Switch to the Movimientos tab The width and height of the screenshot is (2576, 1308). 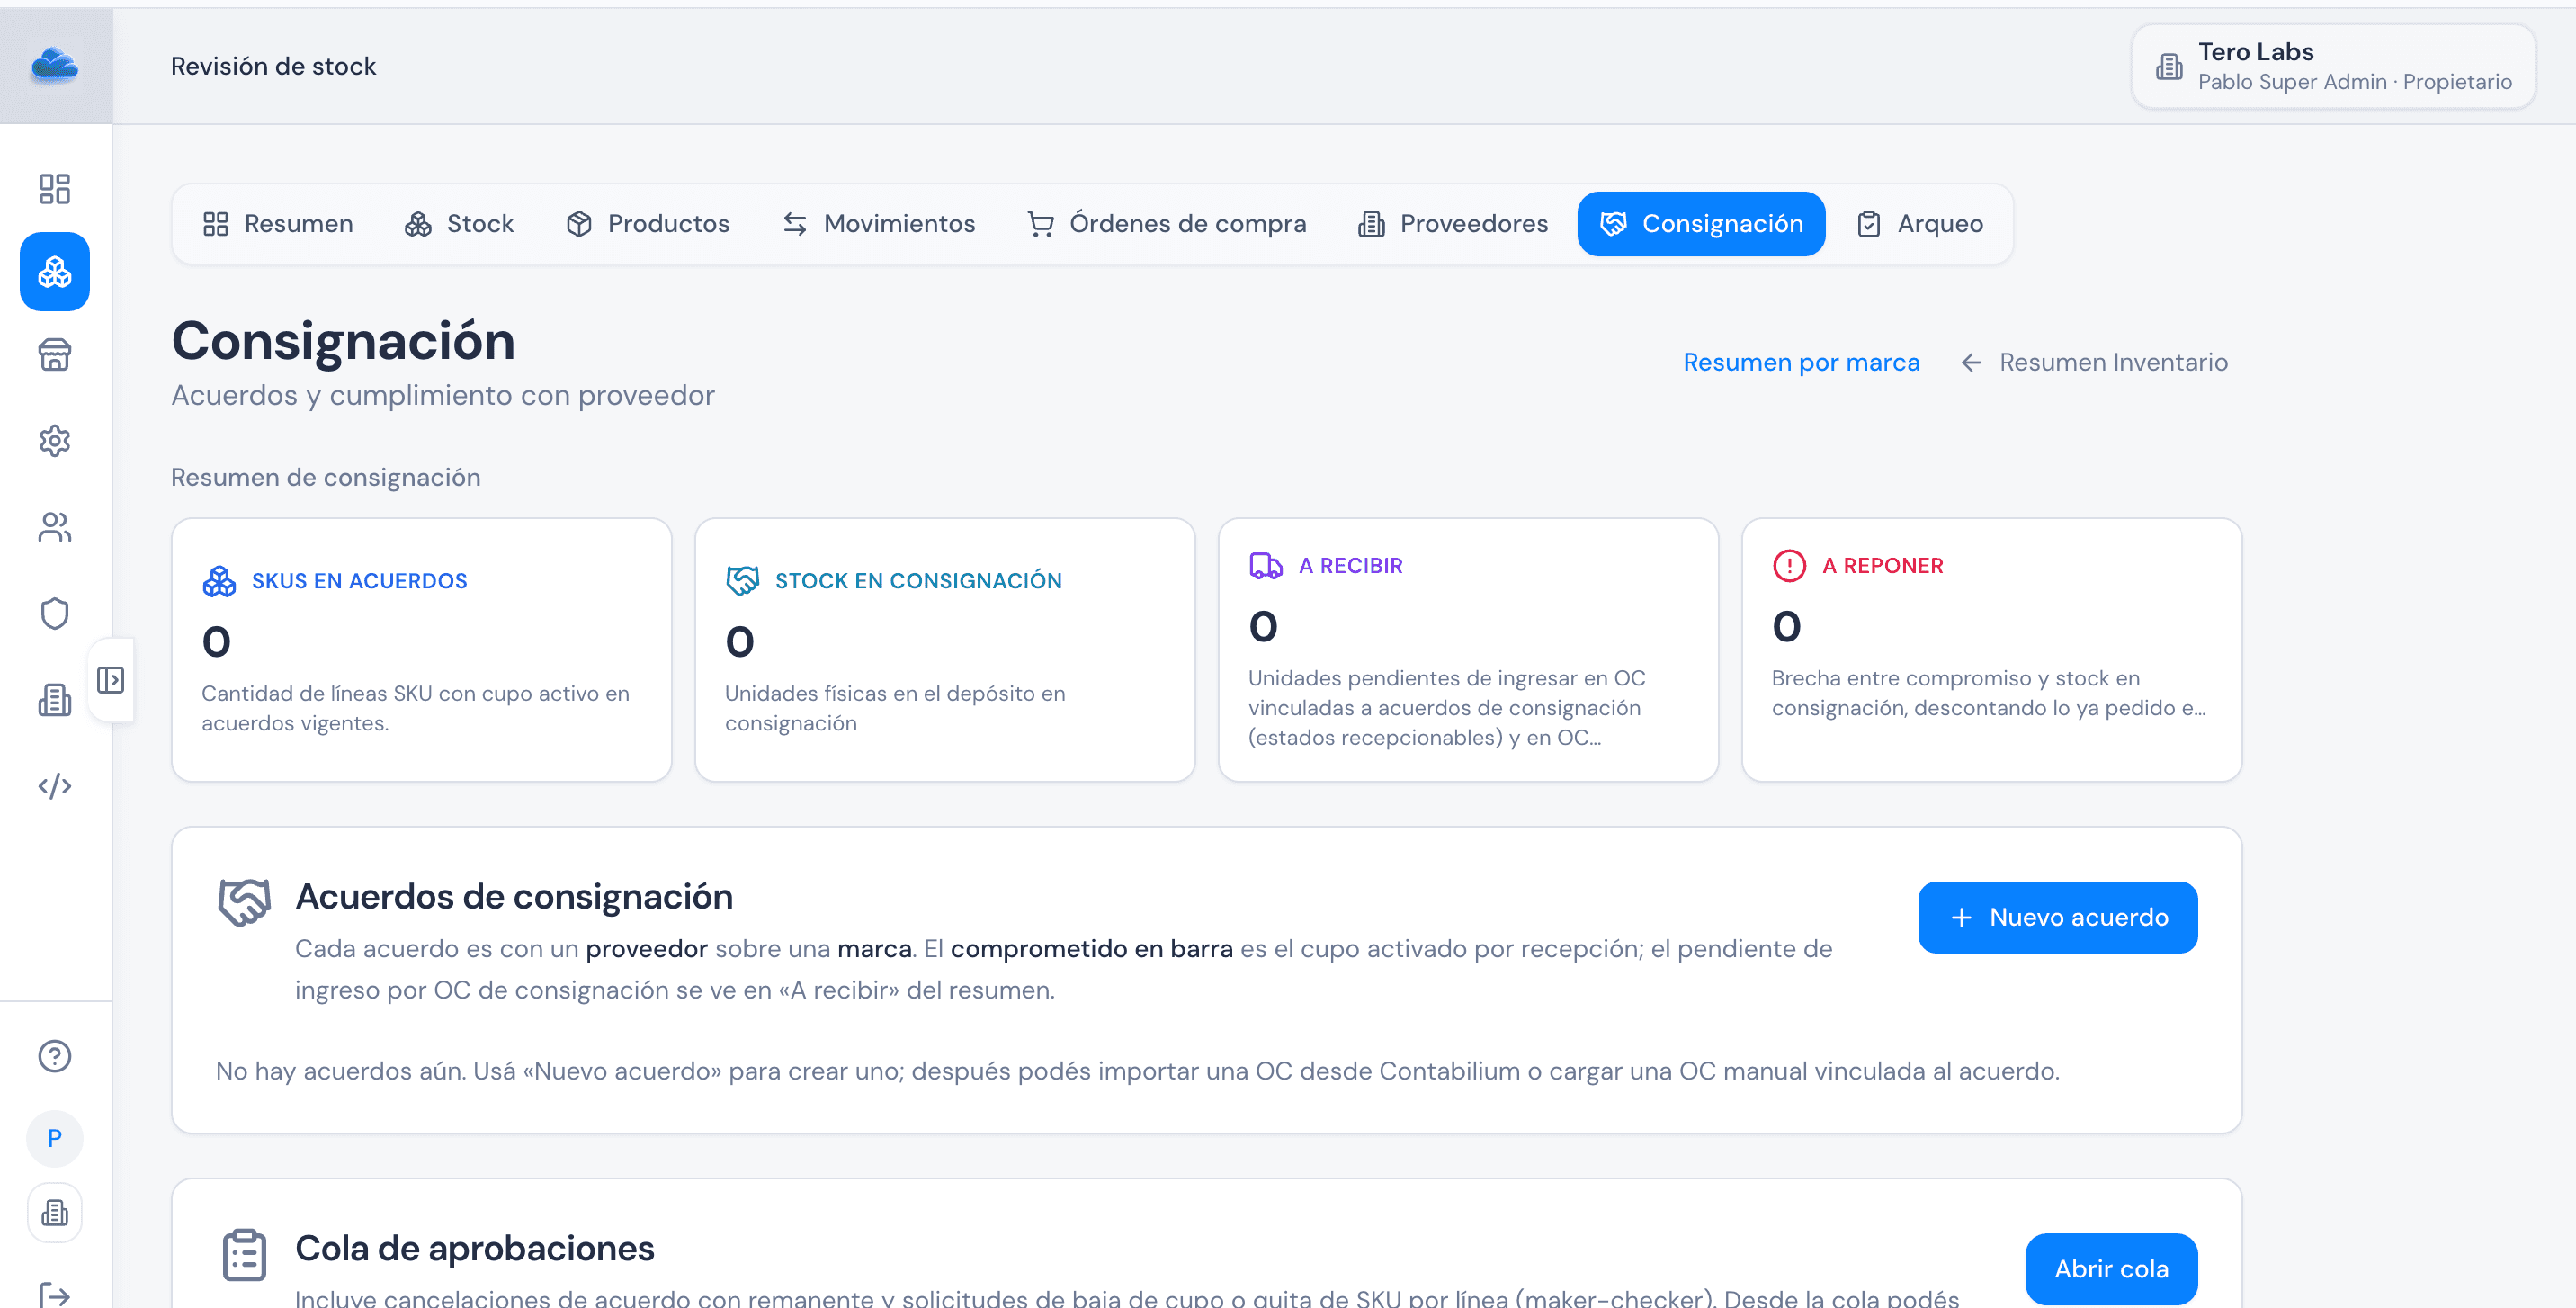tap(879, 224)
